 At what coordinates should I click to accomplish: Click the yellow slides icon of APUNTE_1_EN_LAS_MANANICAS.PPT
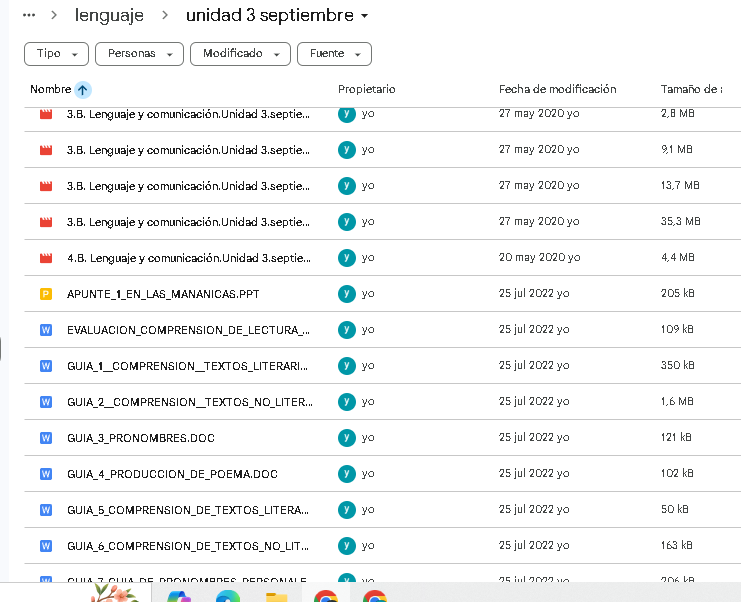(46, 294)
